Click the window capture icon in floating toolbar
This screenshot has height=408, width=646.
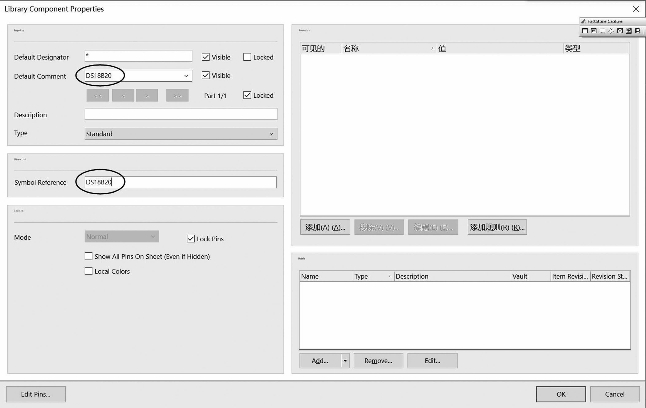pos(594,31)
